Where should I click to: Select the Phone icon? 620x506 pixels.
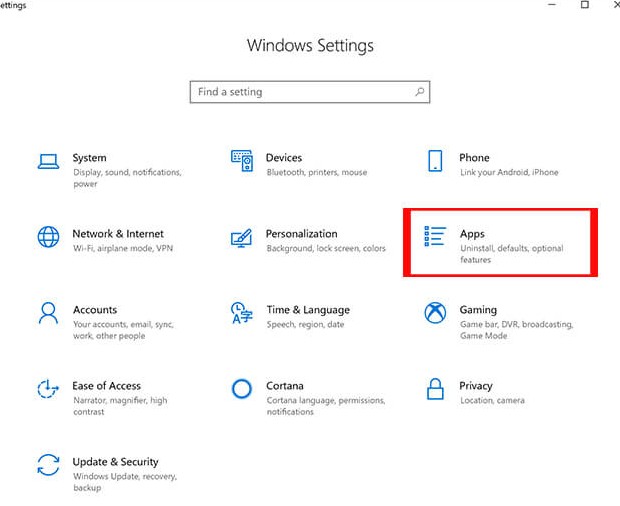point(435,160)
